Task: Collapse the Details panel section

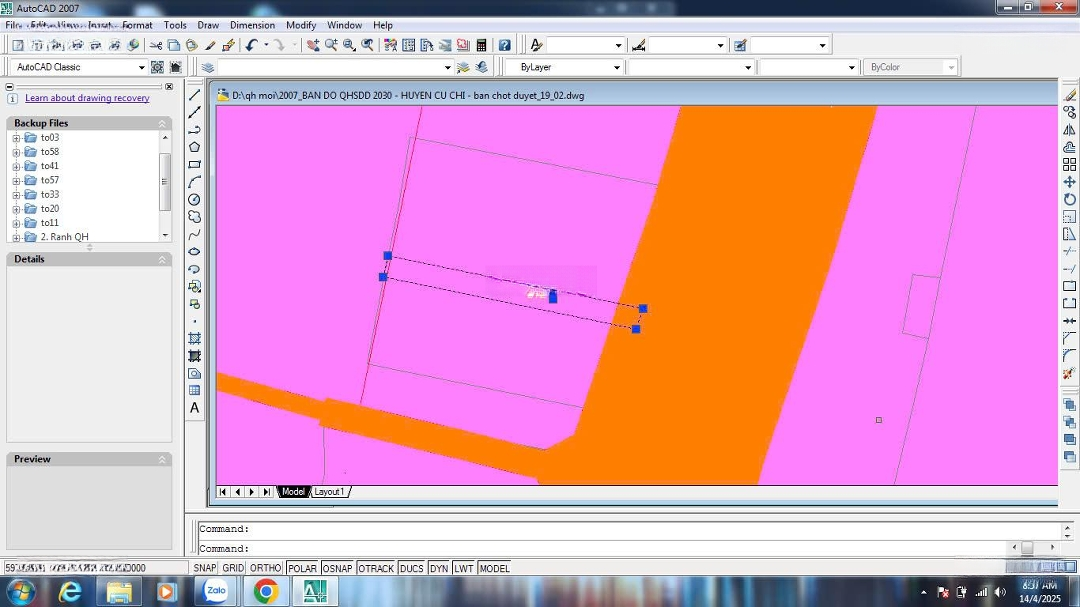Action: click(162, 259)
